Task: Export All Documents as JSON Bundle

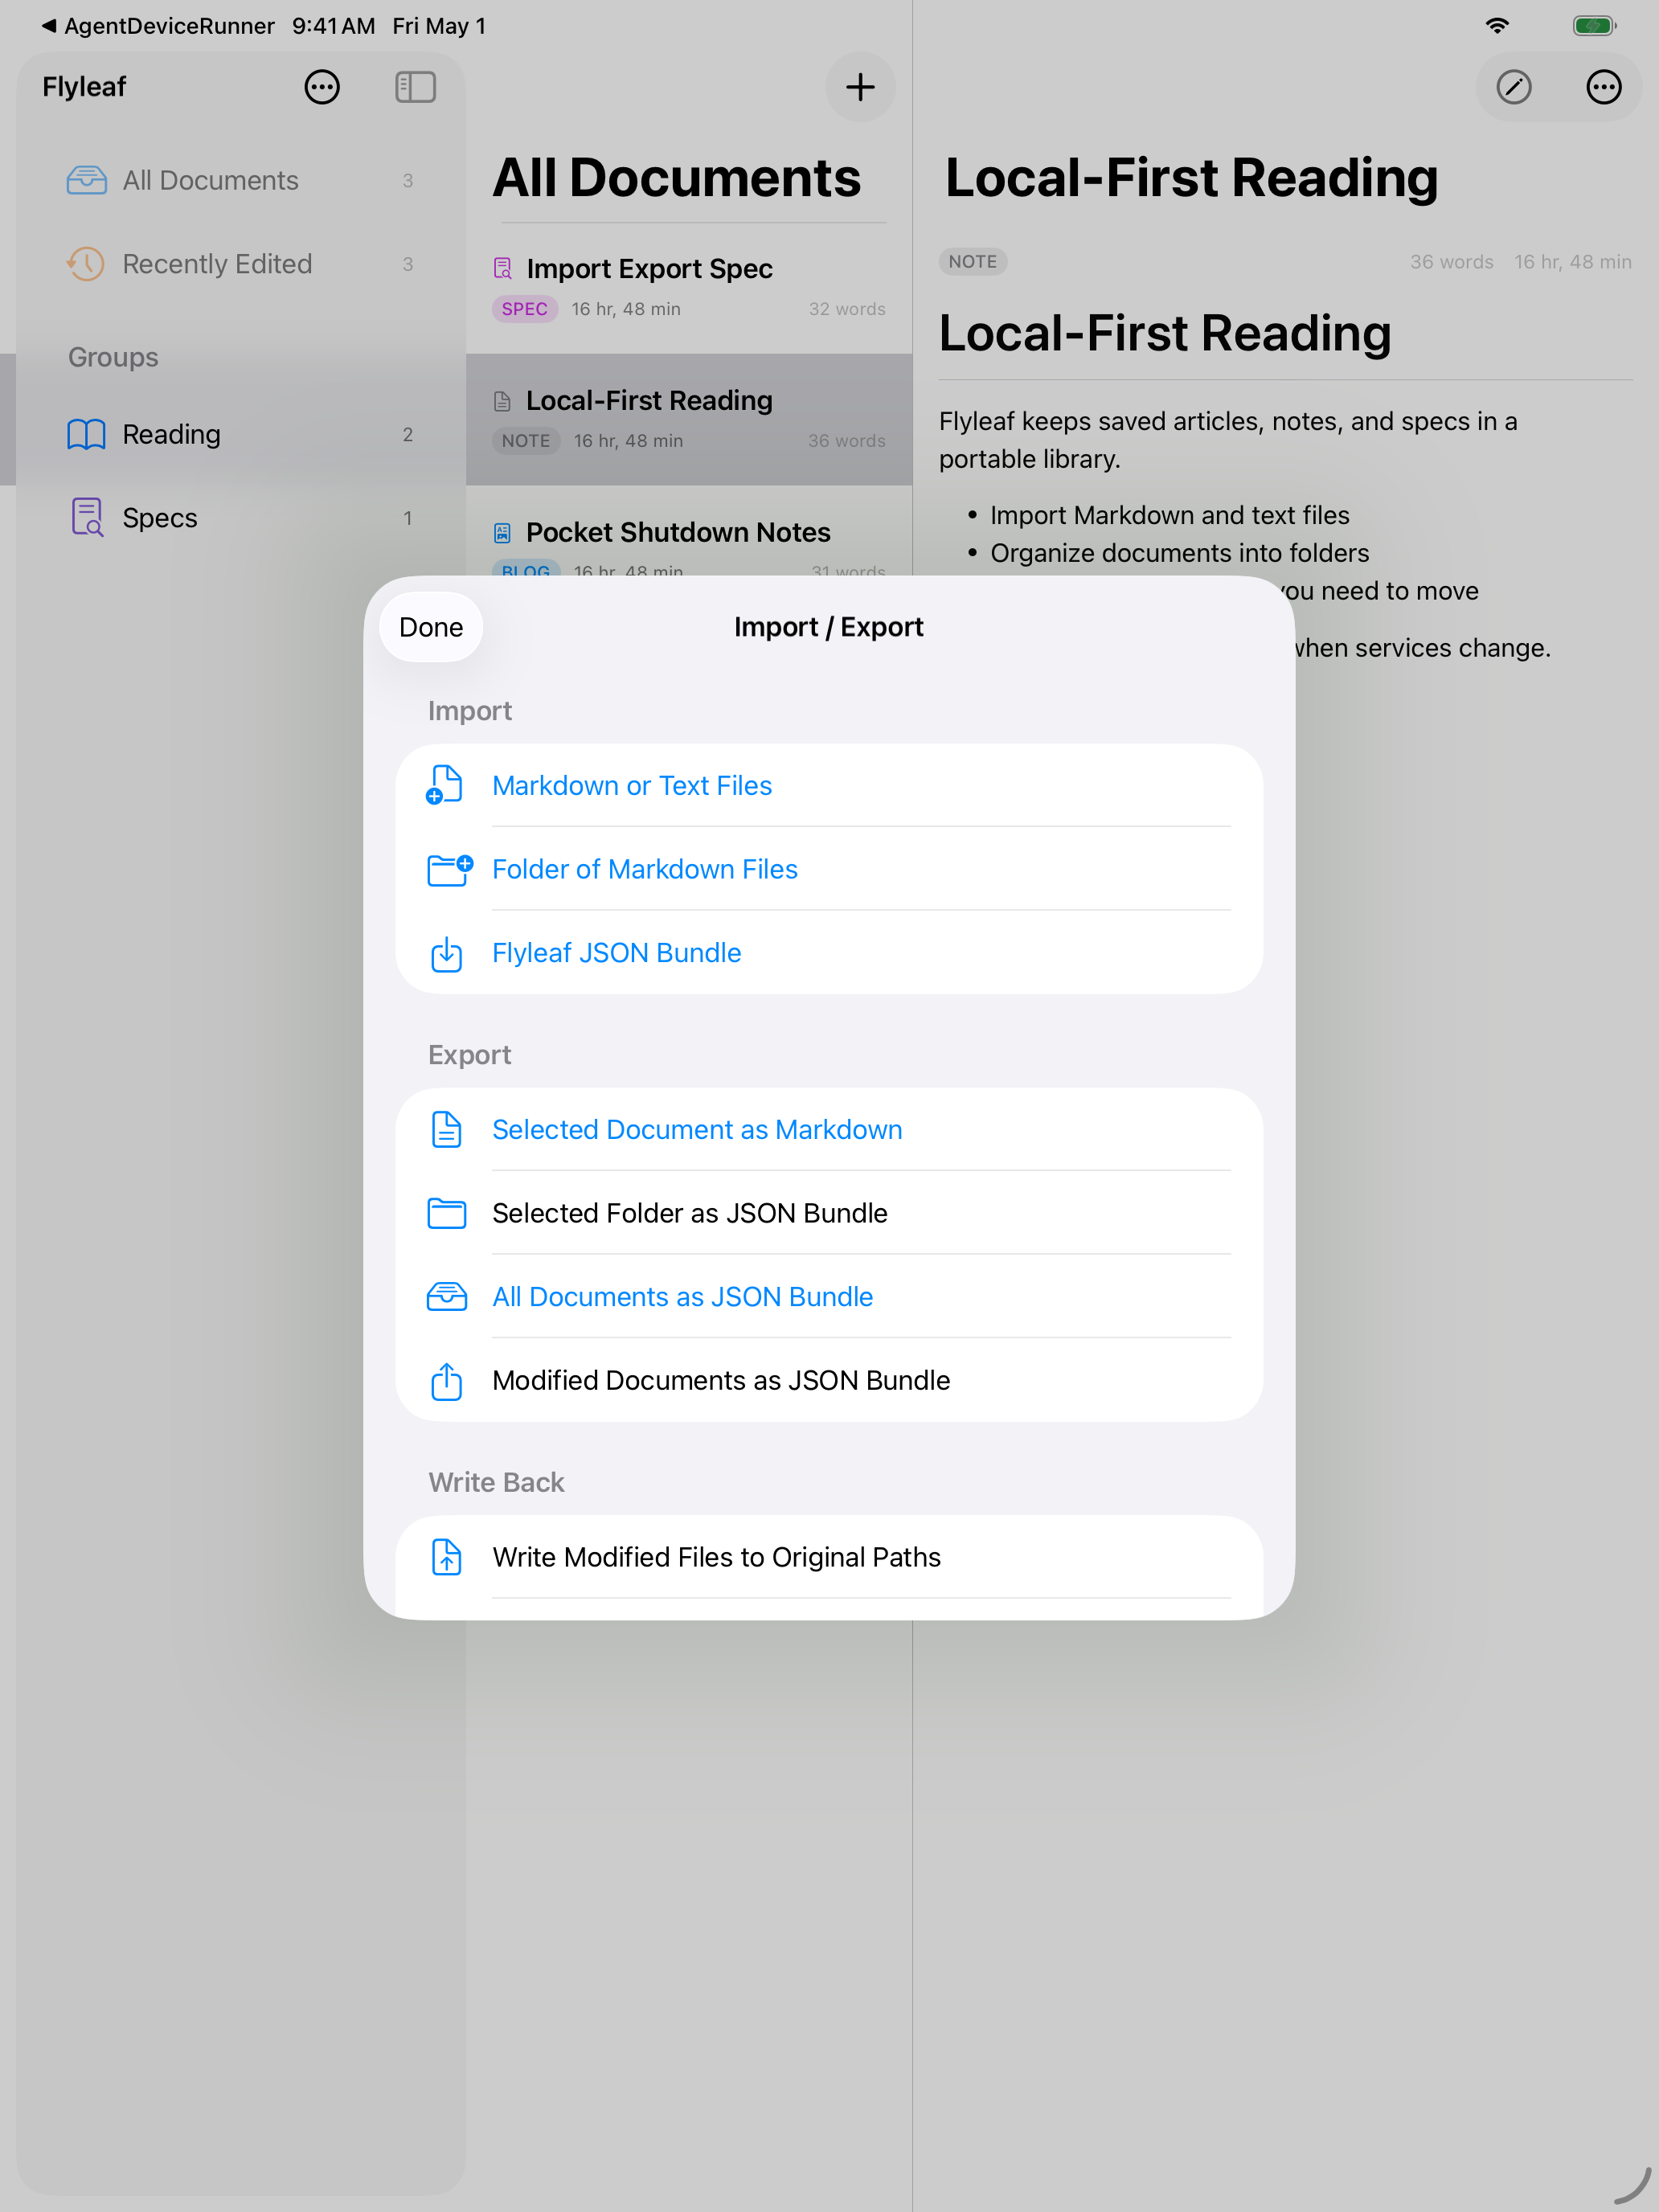Action: [829, 1297]
